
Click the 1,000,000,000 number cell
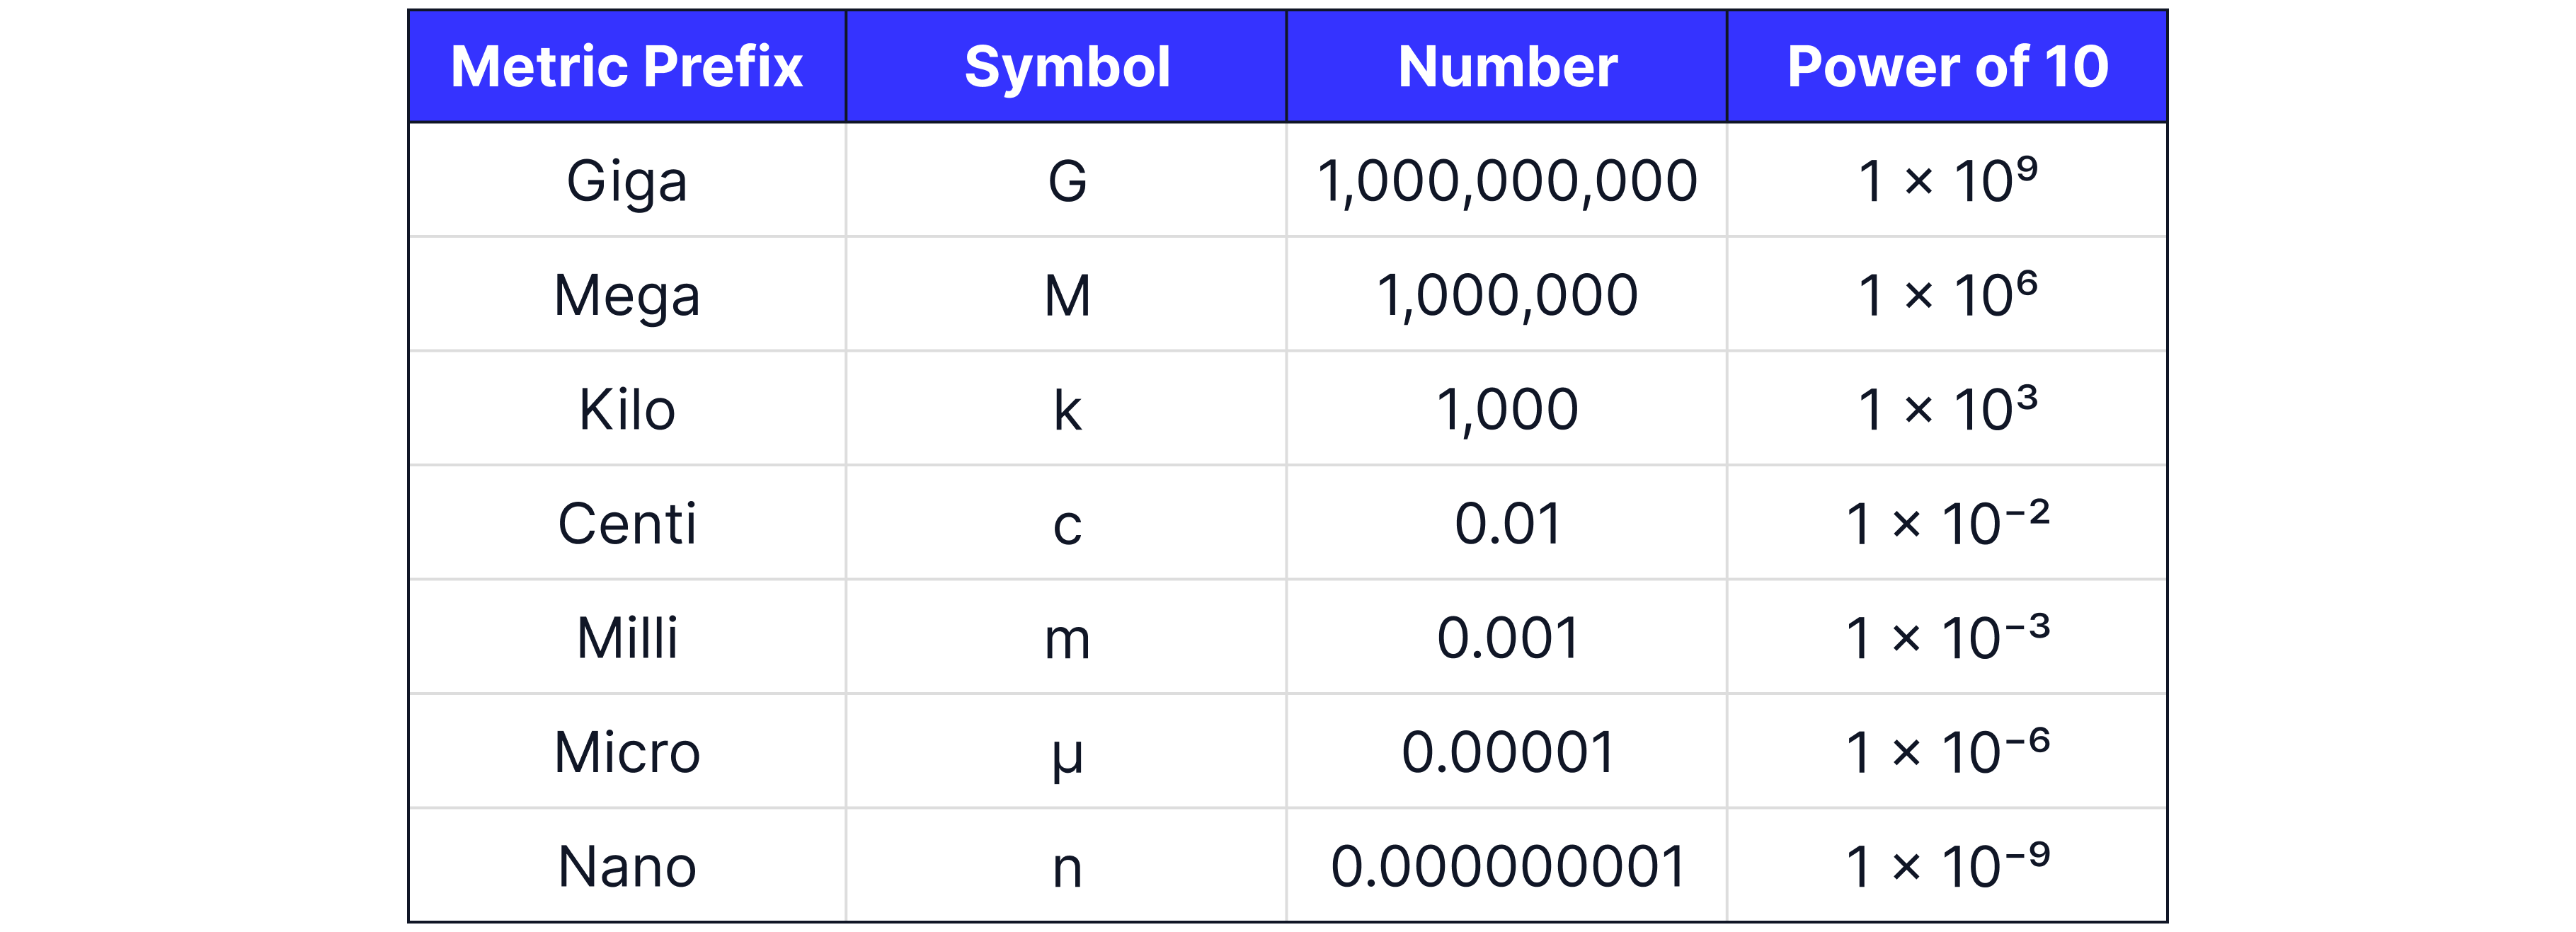1507,181
